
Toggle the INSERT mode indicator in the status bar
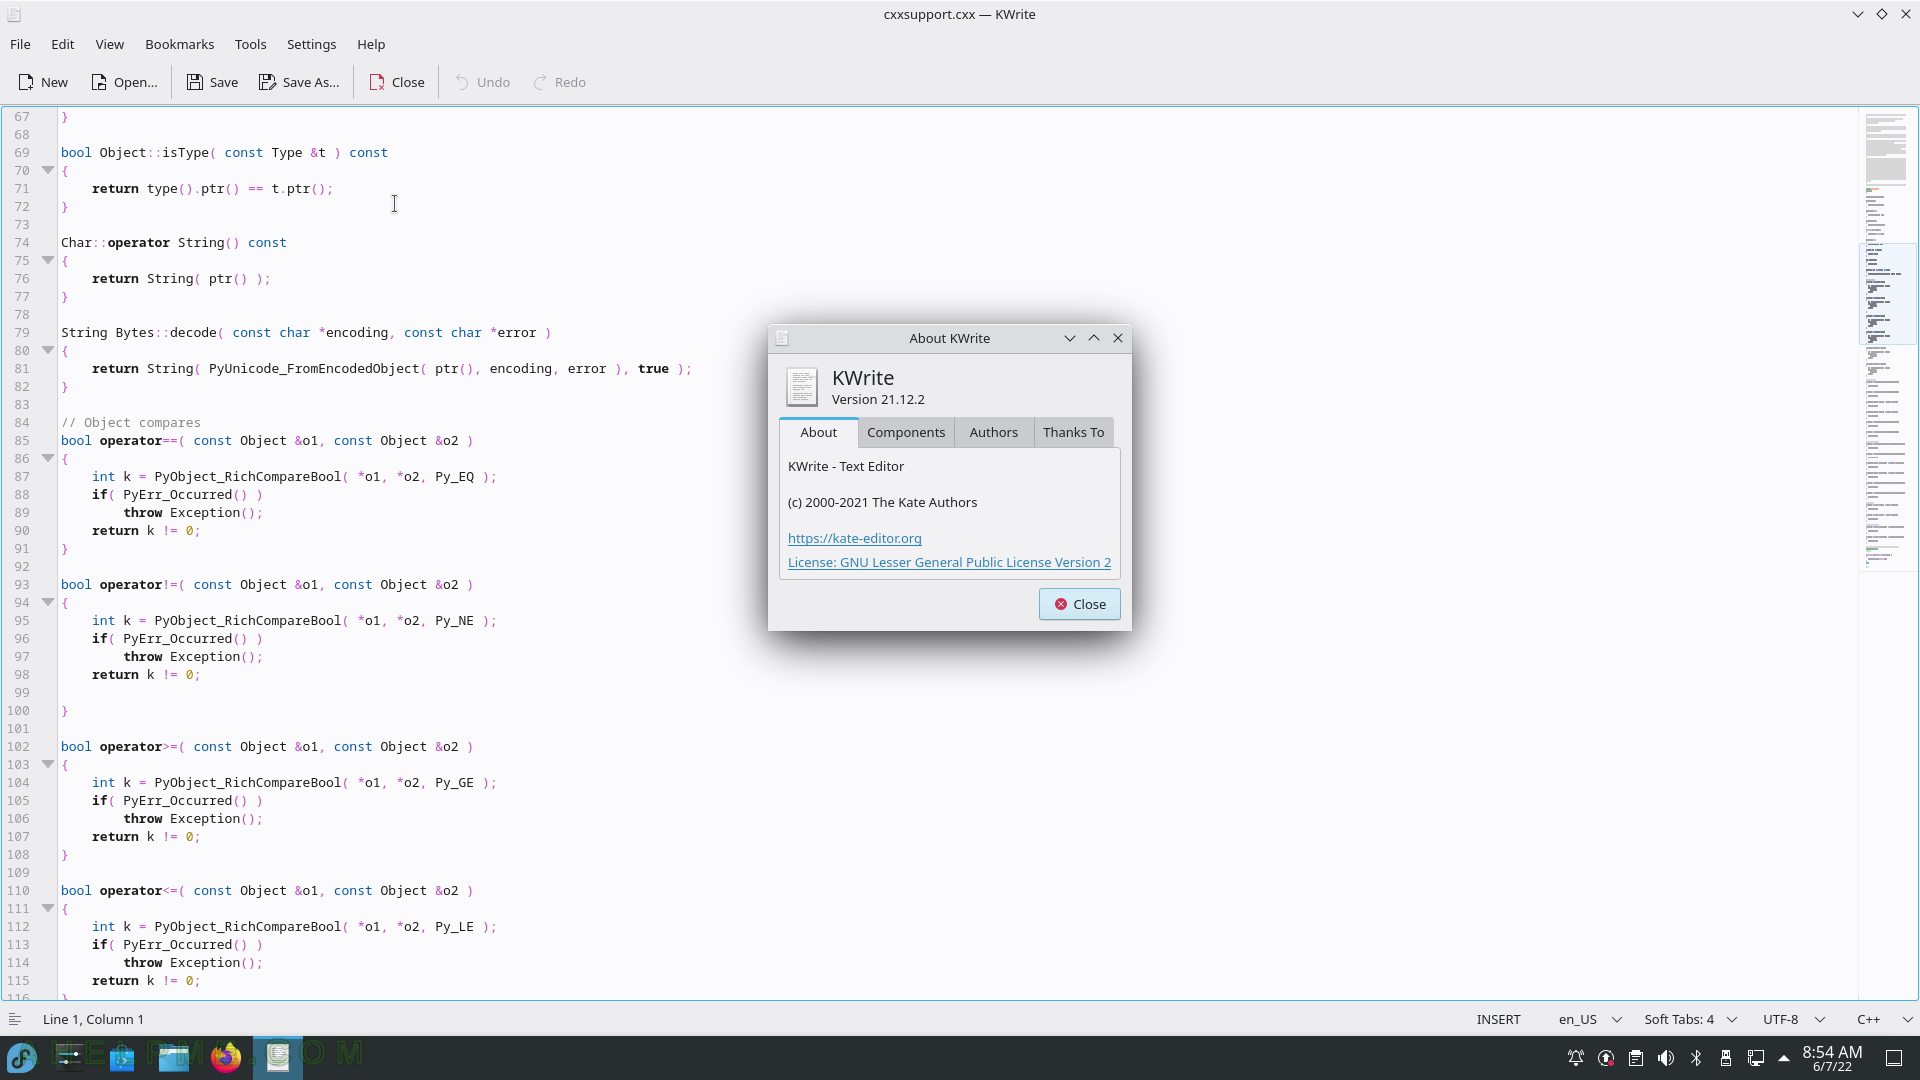[1498, 1019]
